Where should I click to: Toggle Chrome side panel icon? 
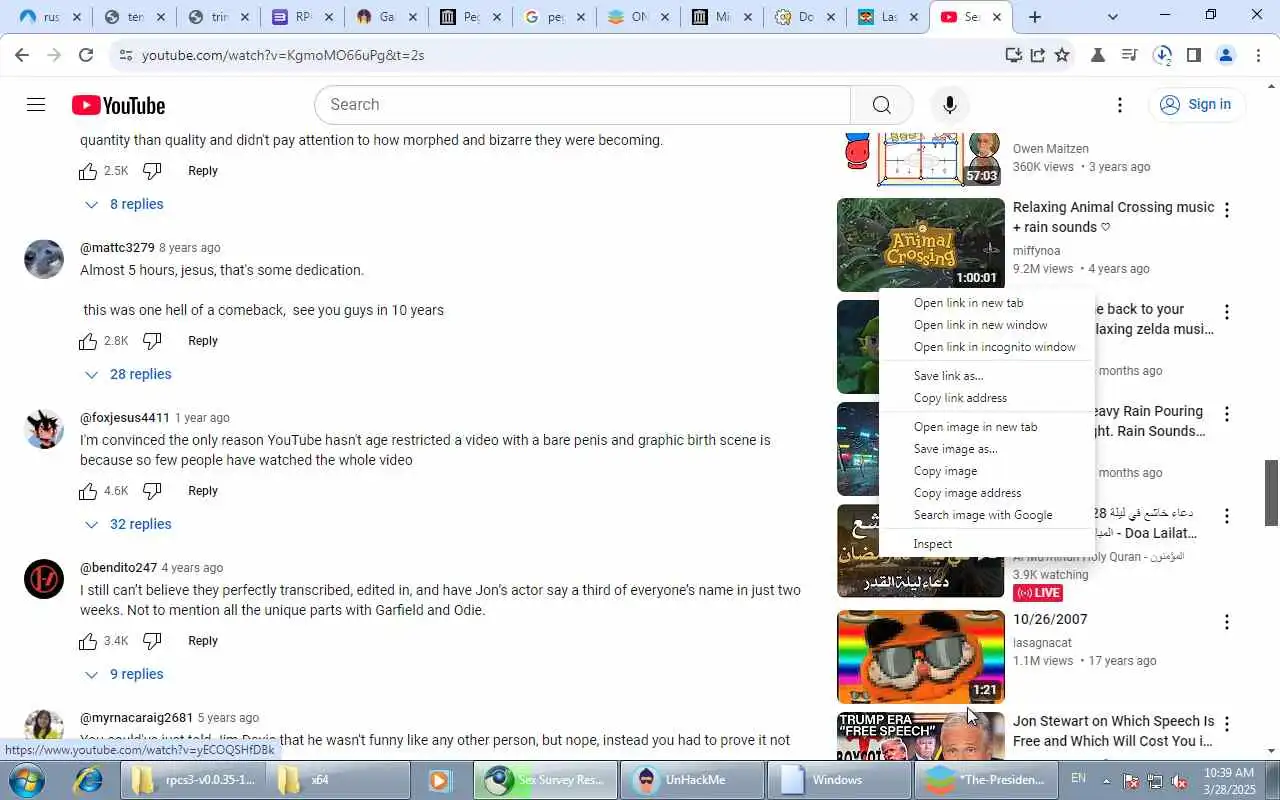[x=1193, y=55]
